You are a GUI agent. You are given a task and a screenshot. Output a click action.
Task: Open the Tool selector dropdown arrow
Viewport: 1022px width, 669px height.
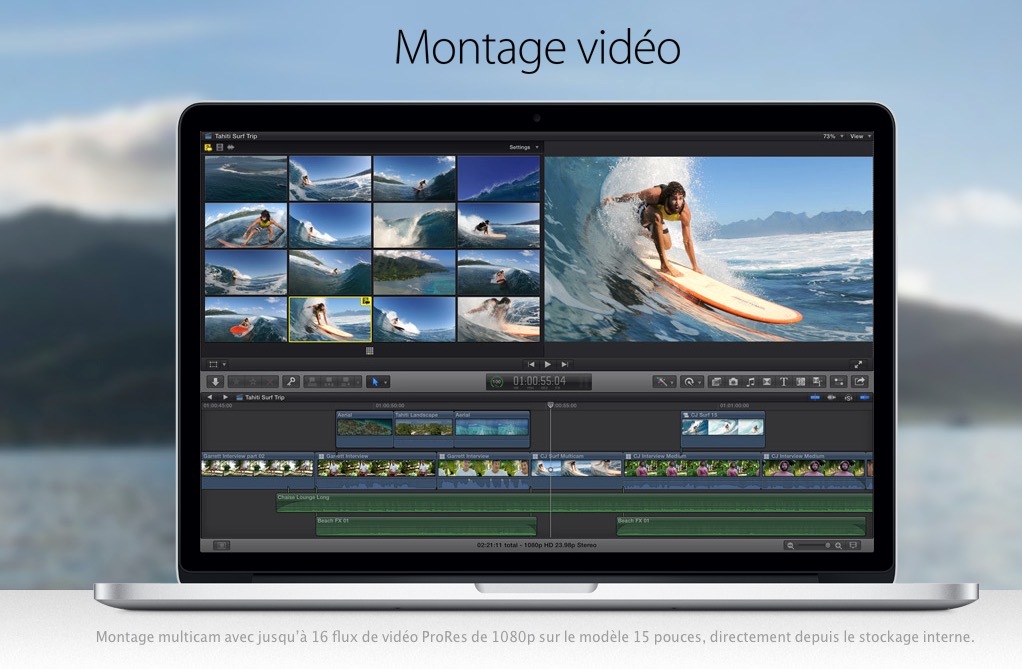click(x=386, y=382)
